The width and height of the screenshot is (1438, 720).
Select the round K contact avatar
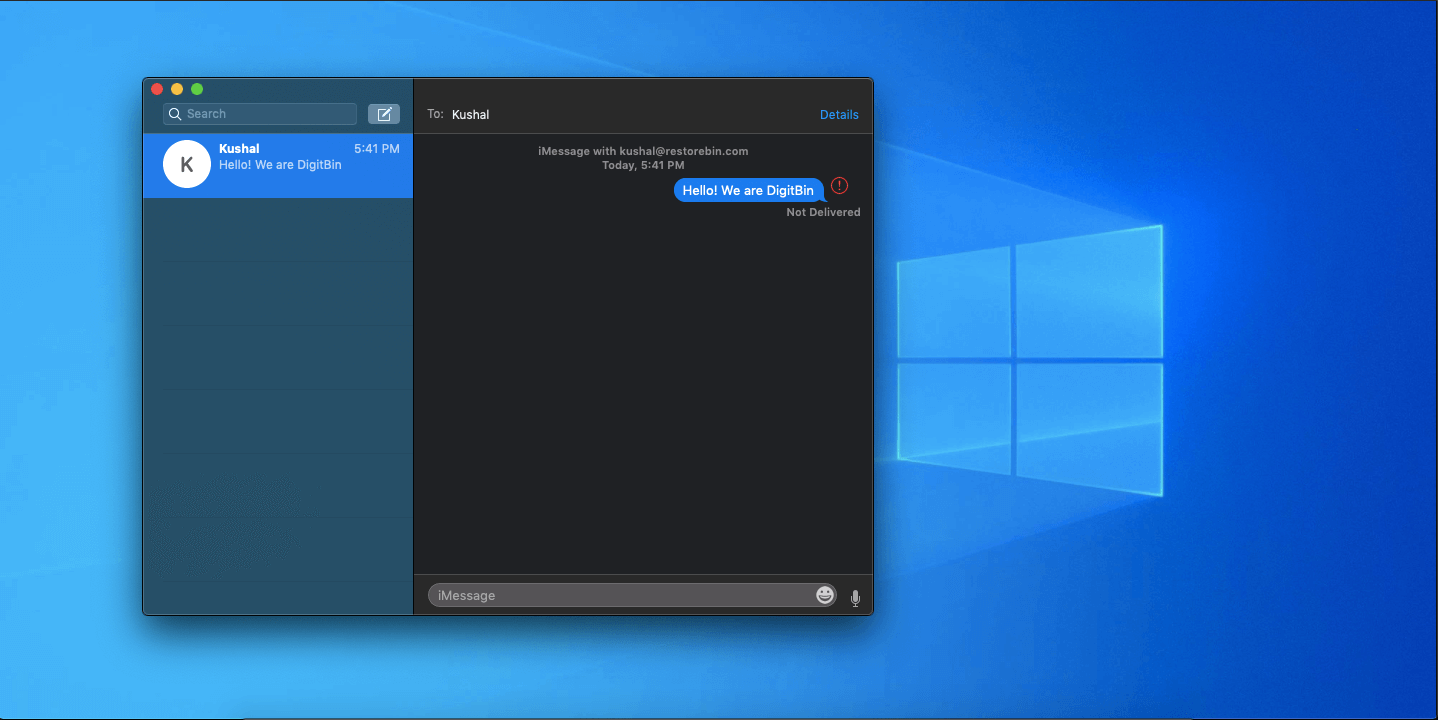click(x=187, y=164)
